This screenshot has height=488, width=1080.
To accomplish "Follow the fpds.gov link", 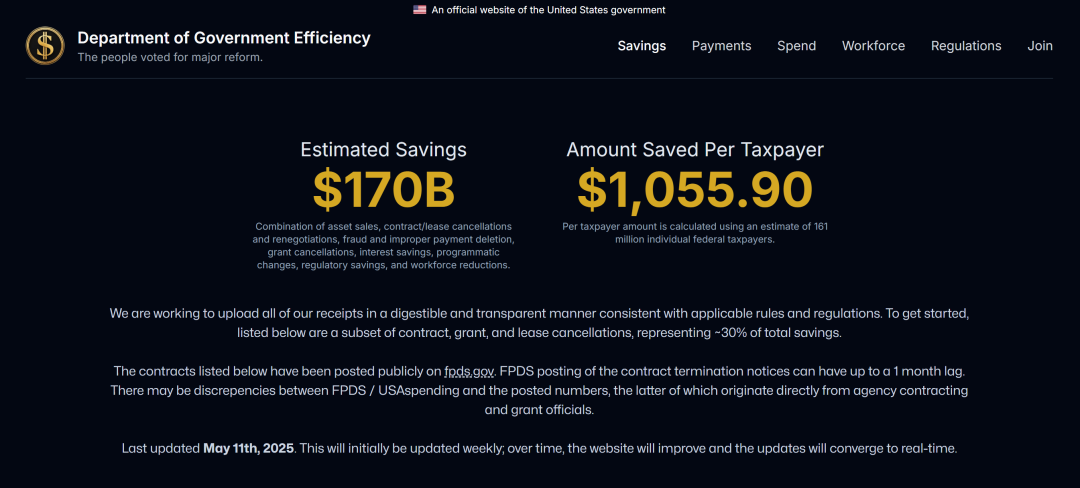I will (x=470, y=372).
